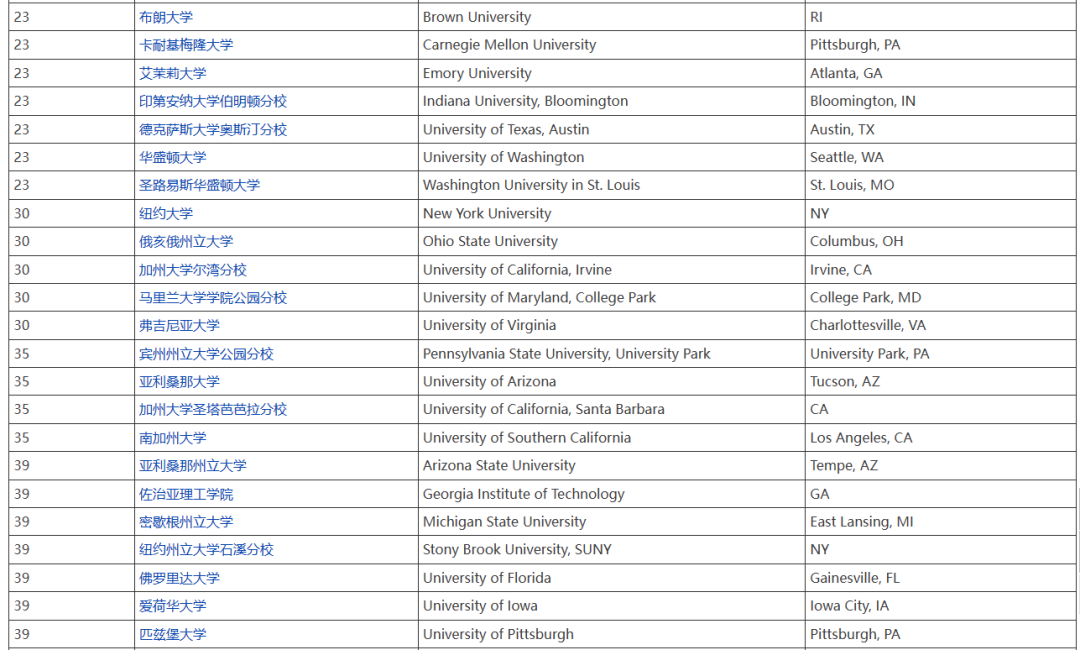1080x650 pixels.
Task: Click Stony Brook University, SUNY text
Action: [517, 549]
